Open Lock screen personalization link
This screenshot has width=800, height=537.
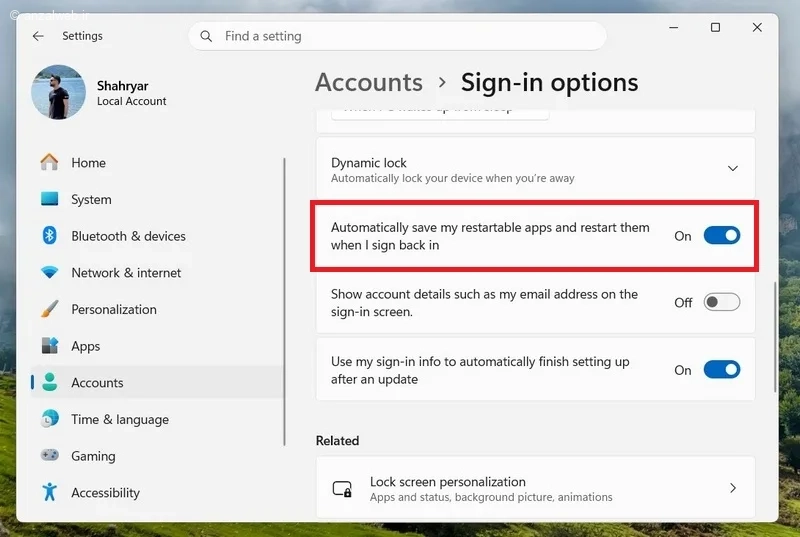click(535, 488)
